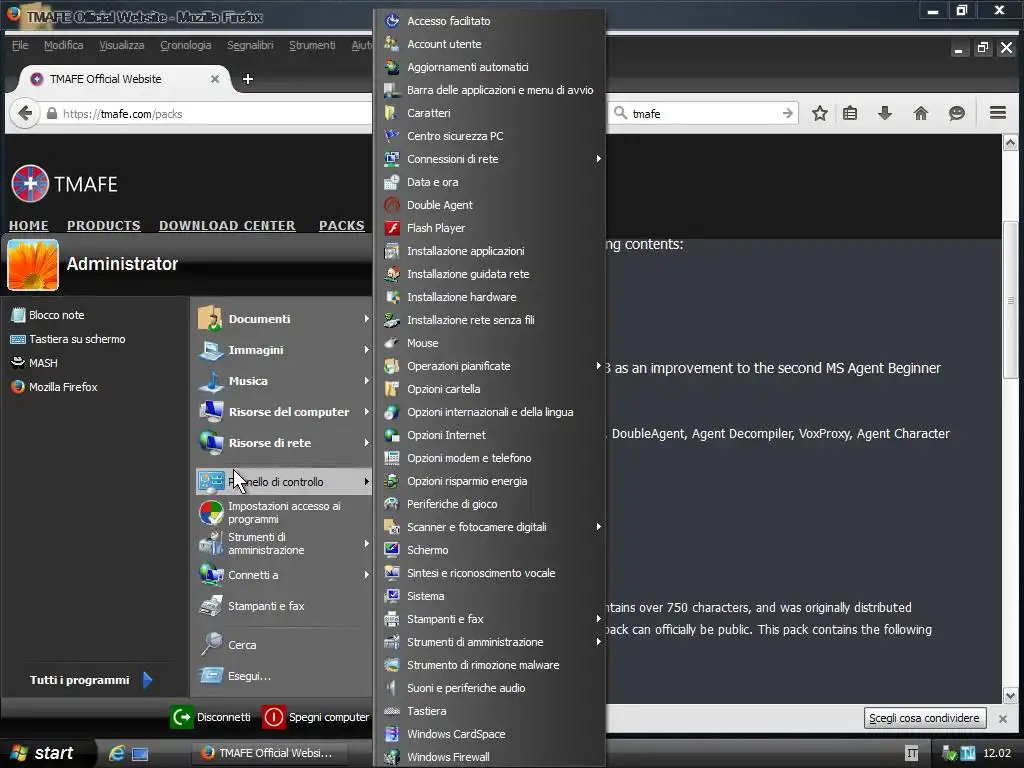This screenshot has height=768, width=1024.
Task: Open Cronologia menu in Firefox
Action: 185,45
